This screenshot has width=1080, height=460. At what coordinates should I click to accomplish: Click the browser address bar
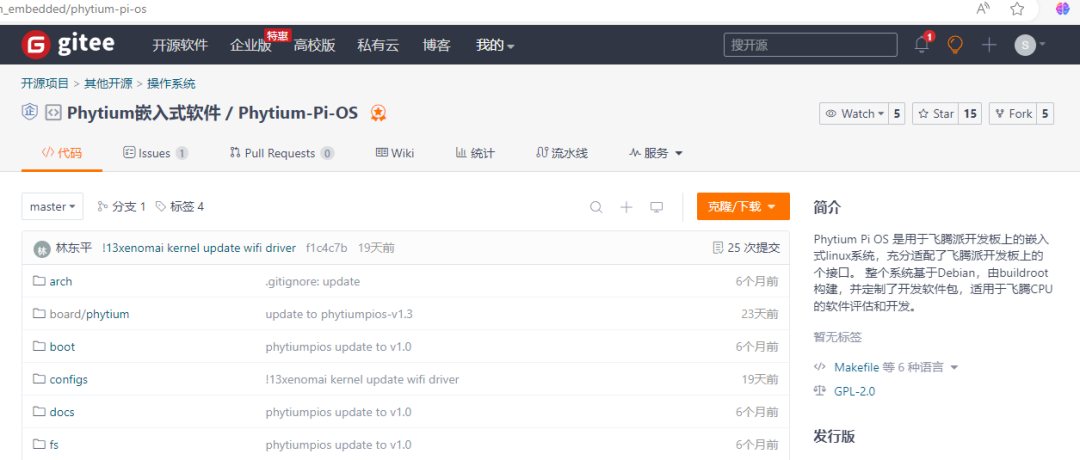[482, 10]
